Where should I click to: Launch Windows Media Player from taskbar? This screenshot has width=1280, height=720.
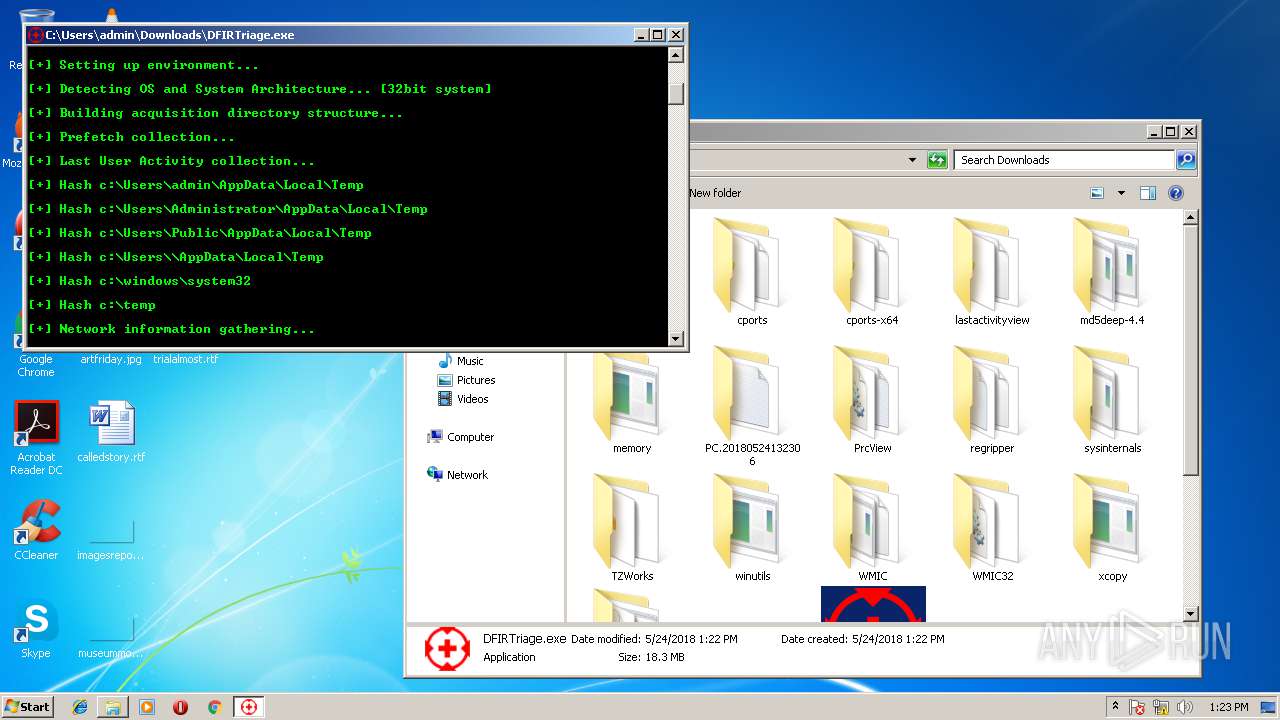[147, 707]
